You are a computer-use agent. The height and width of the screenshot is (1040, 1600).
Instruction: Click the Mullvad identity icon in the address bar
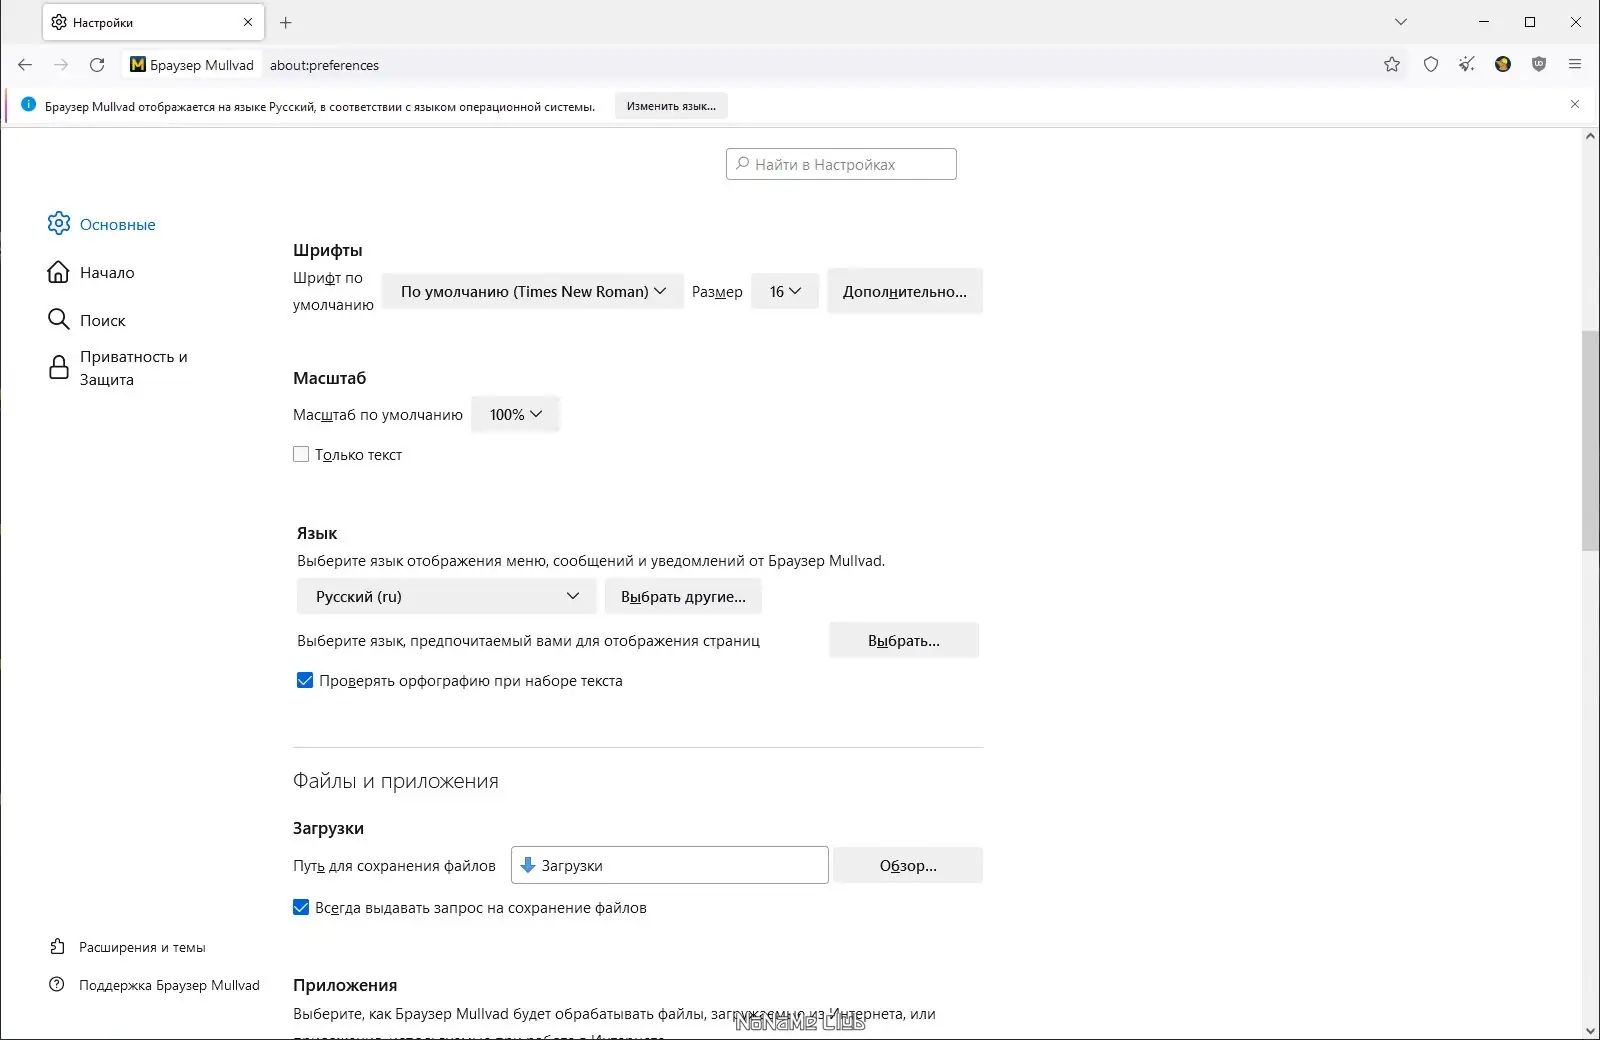pos(192,65)
